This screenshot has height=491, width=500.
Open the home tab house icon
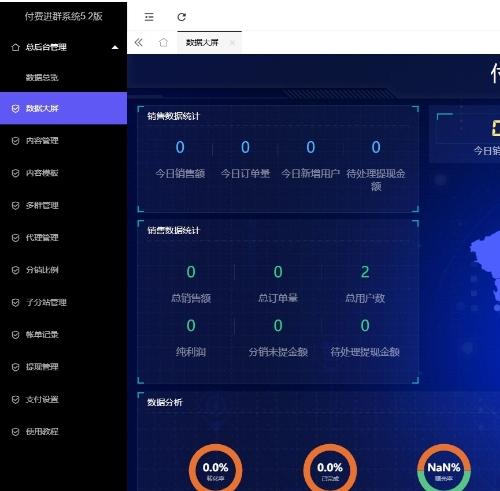pyautogui.click(x=163, y=42)
